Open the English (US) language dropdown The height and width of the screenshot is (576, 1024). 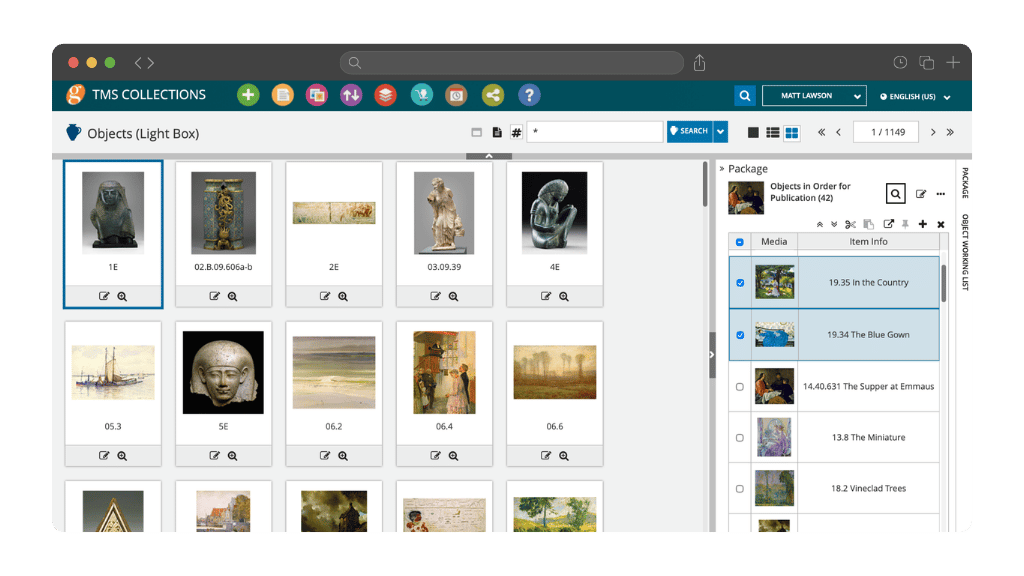[915, 97]
